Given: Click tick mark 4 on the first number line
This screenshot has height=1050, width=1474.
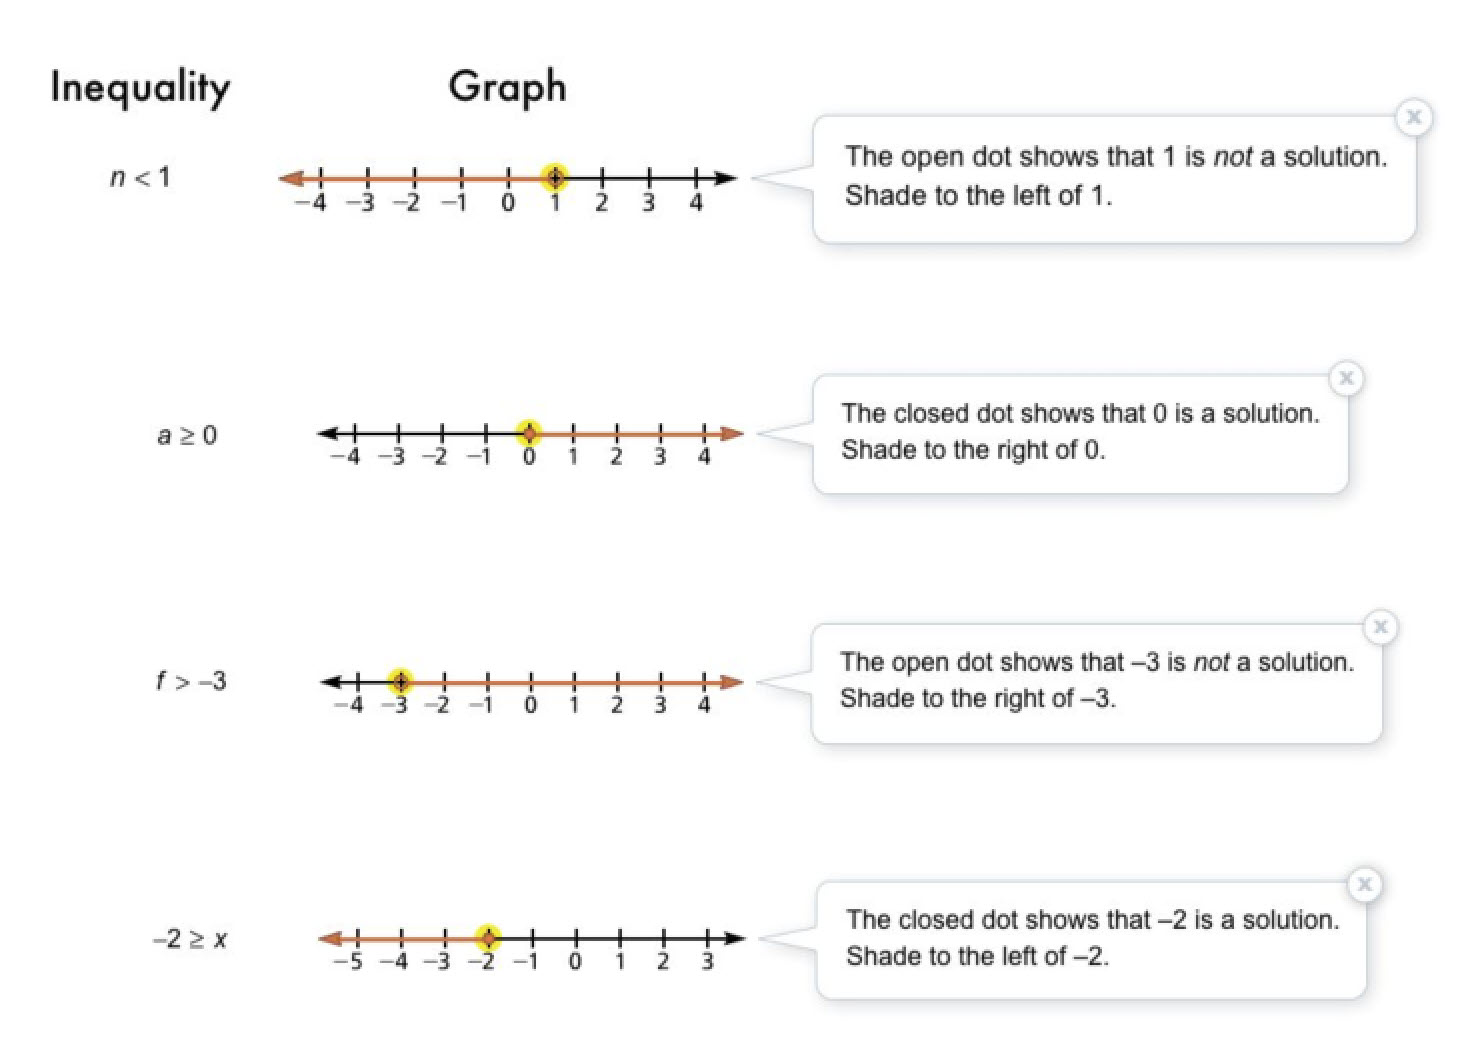Looking at the screenshot, I should (x=696, y=179).
